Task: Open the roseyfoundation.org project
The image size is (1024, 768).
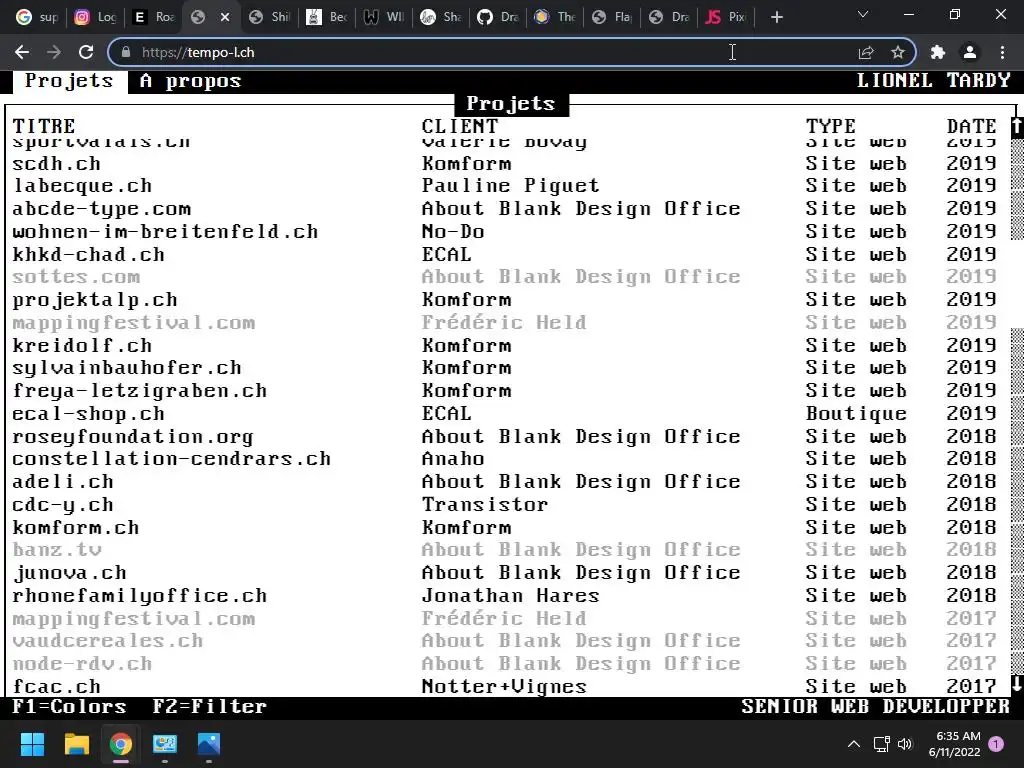Action: click(x=133, y=437)
